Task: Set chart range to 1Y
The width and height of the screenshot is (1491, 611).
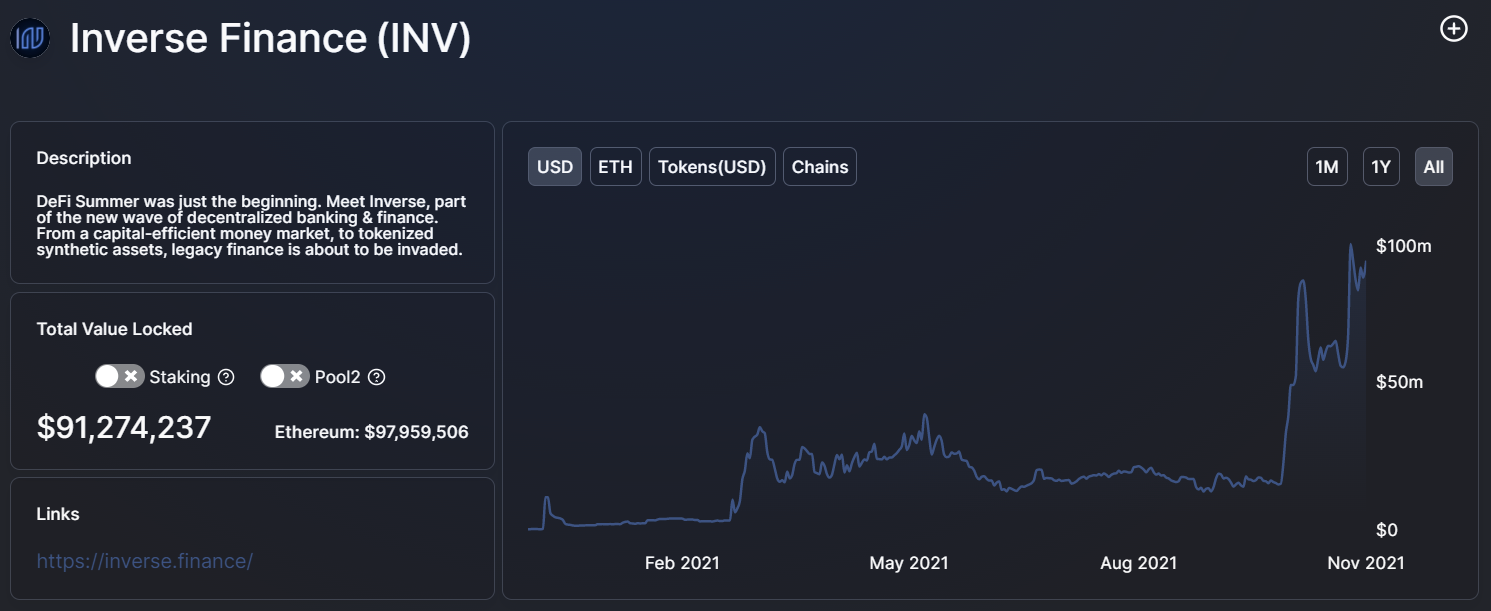Action: (1381, 167)
